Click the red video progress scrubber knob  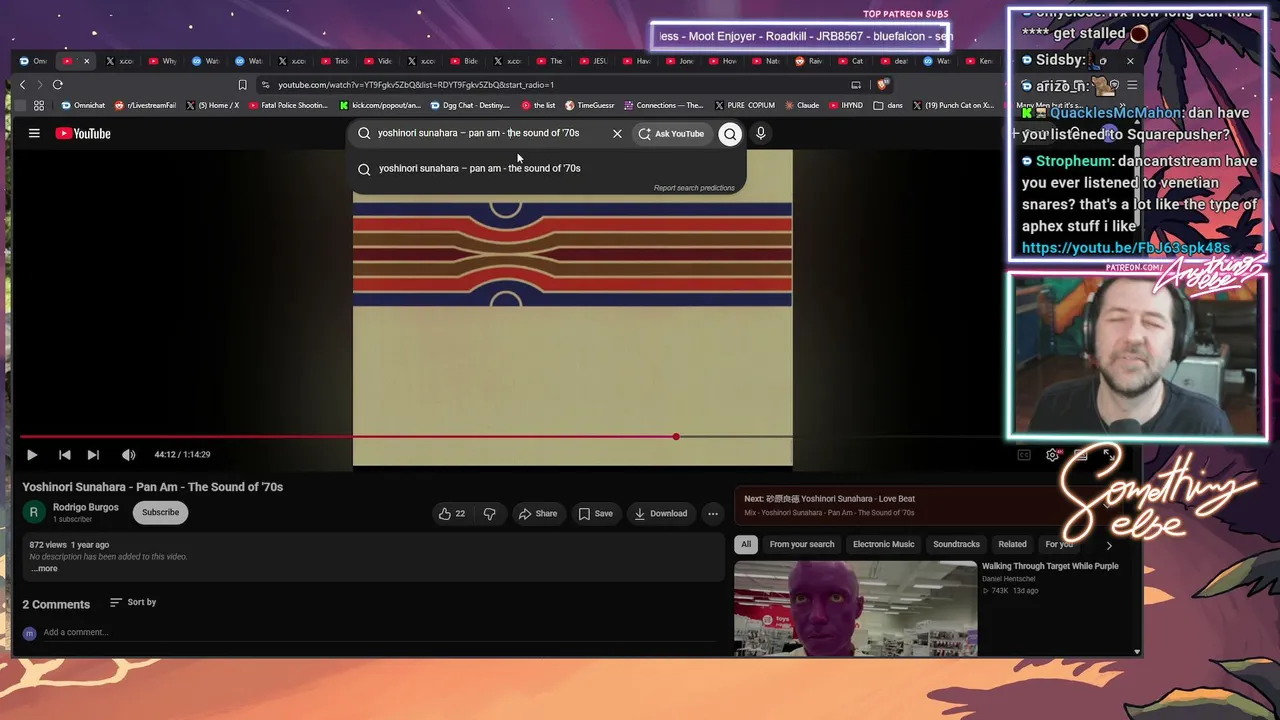(x=676, y=437)
